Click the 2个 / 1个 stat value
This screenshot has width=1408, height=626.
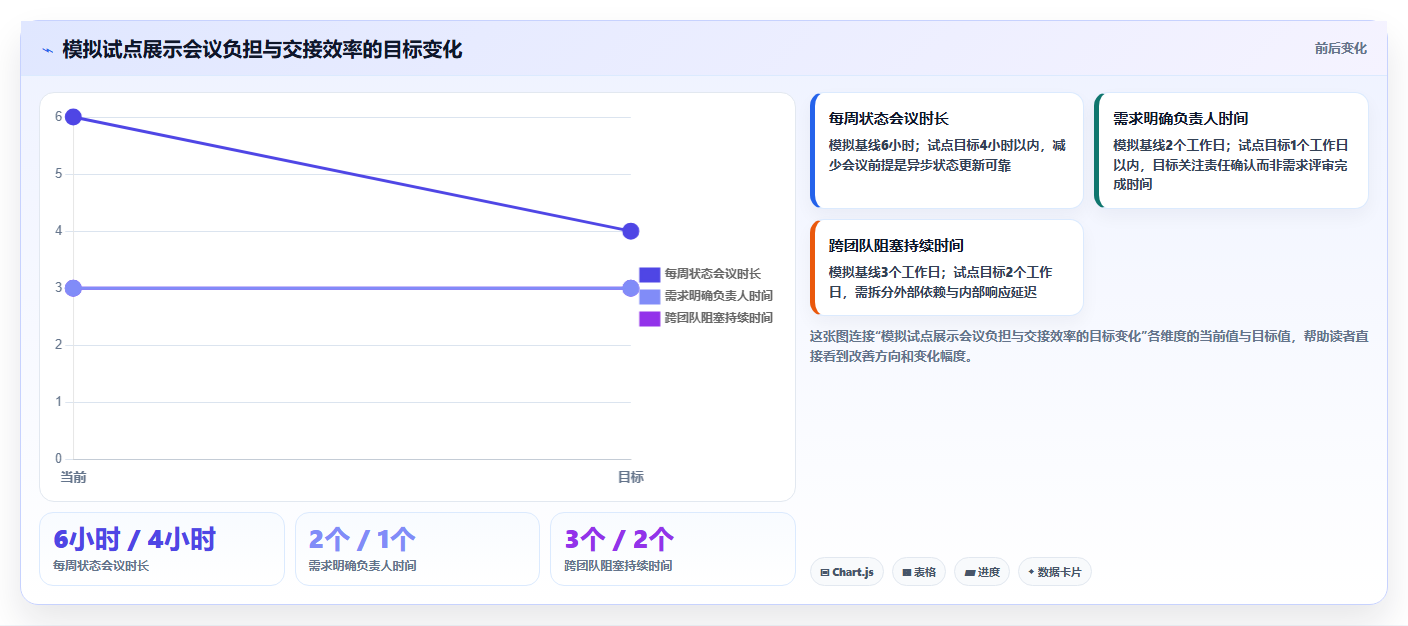click(363, 539)
